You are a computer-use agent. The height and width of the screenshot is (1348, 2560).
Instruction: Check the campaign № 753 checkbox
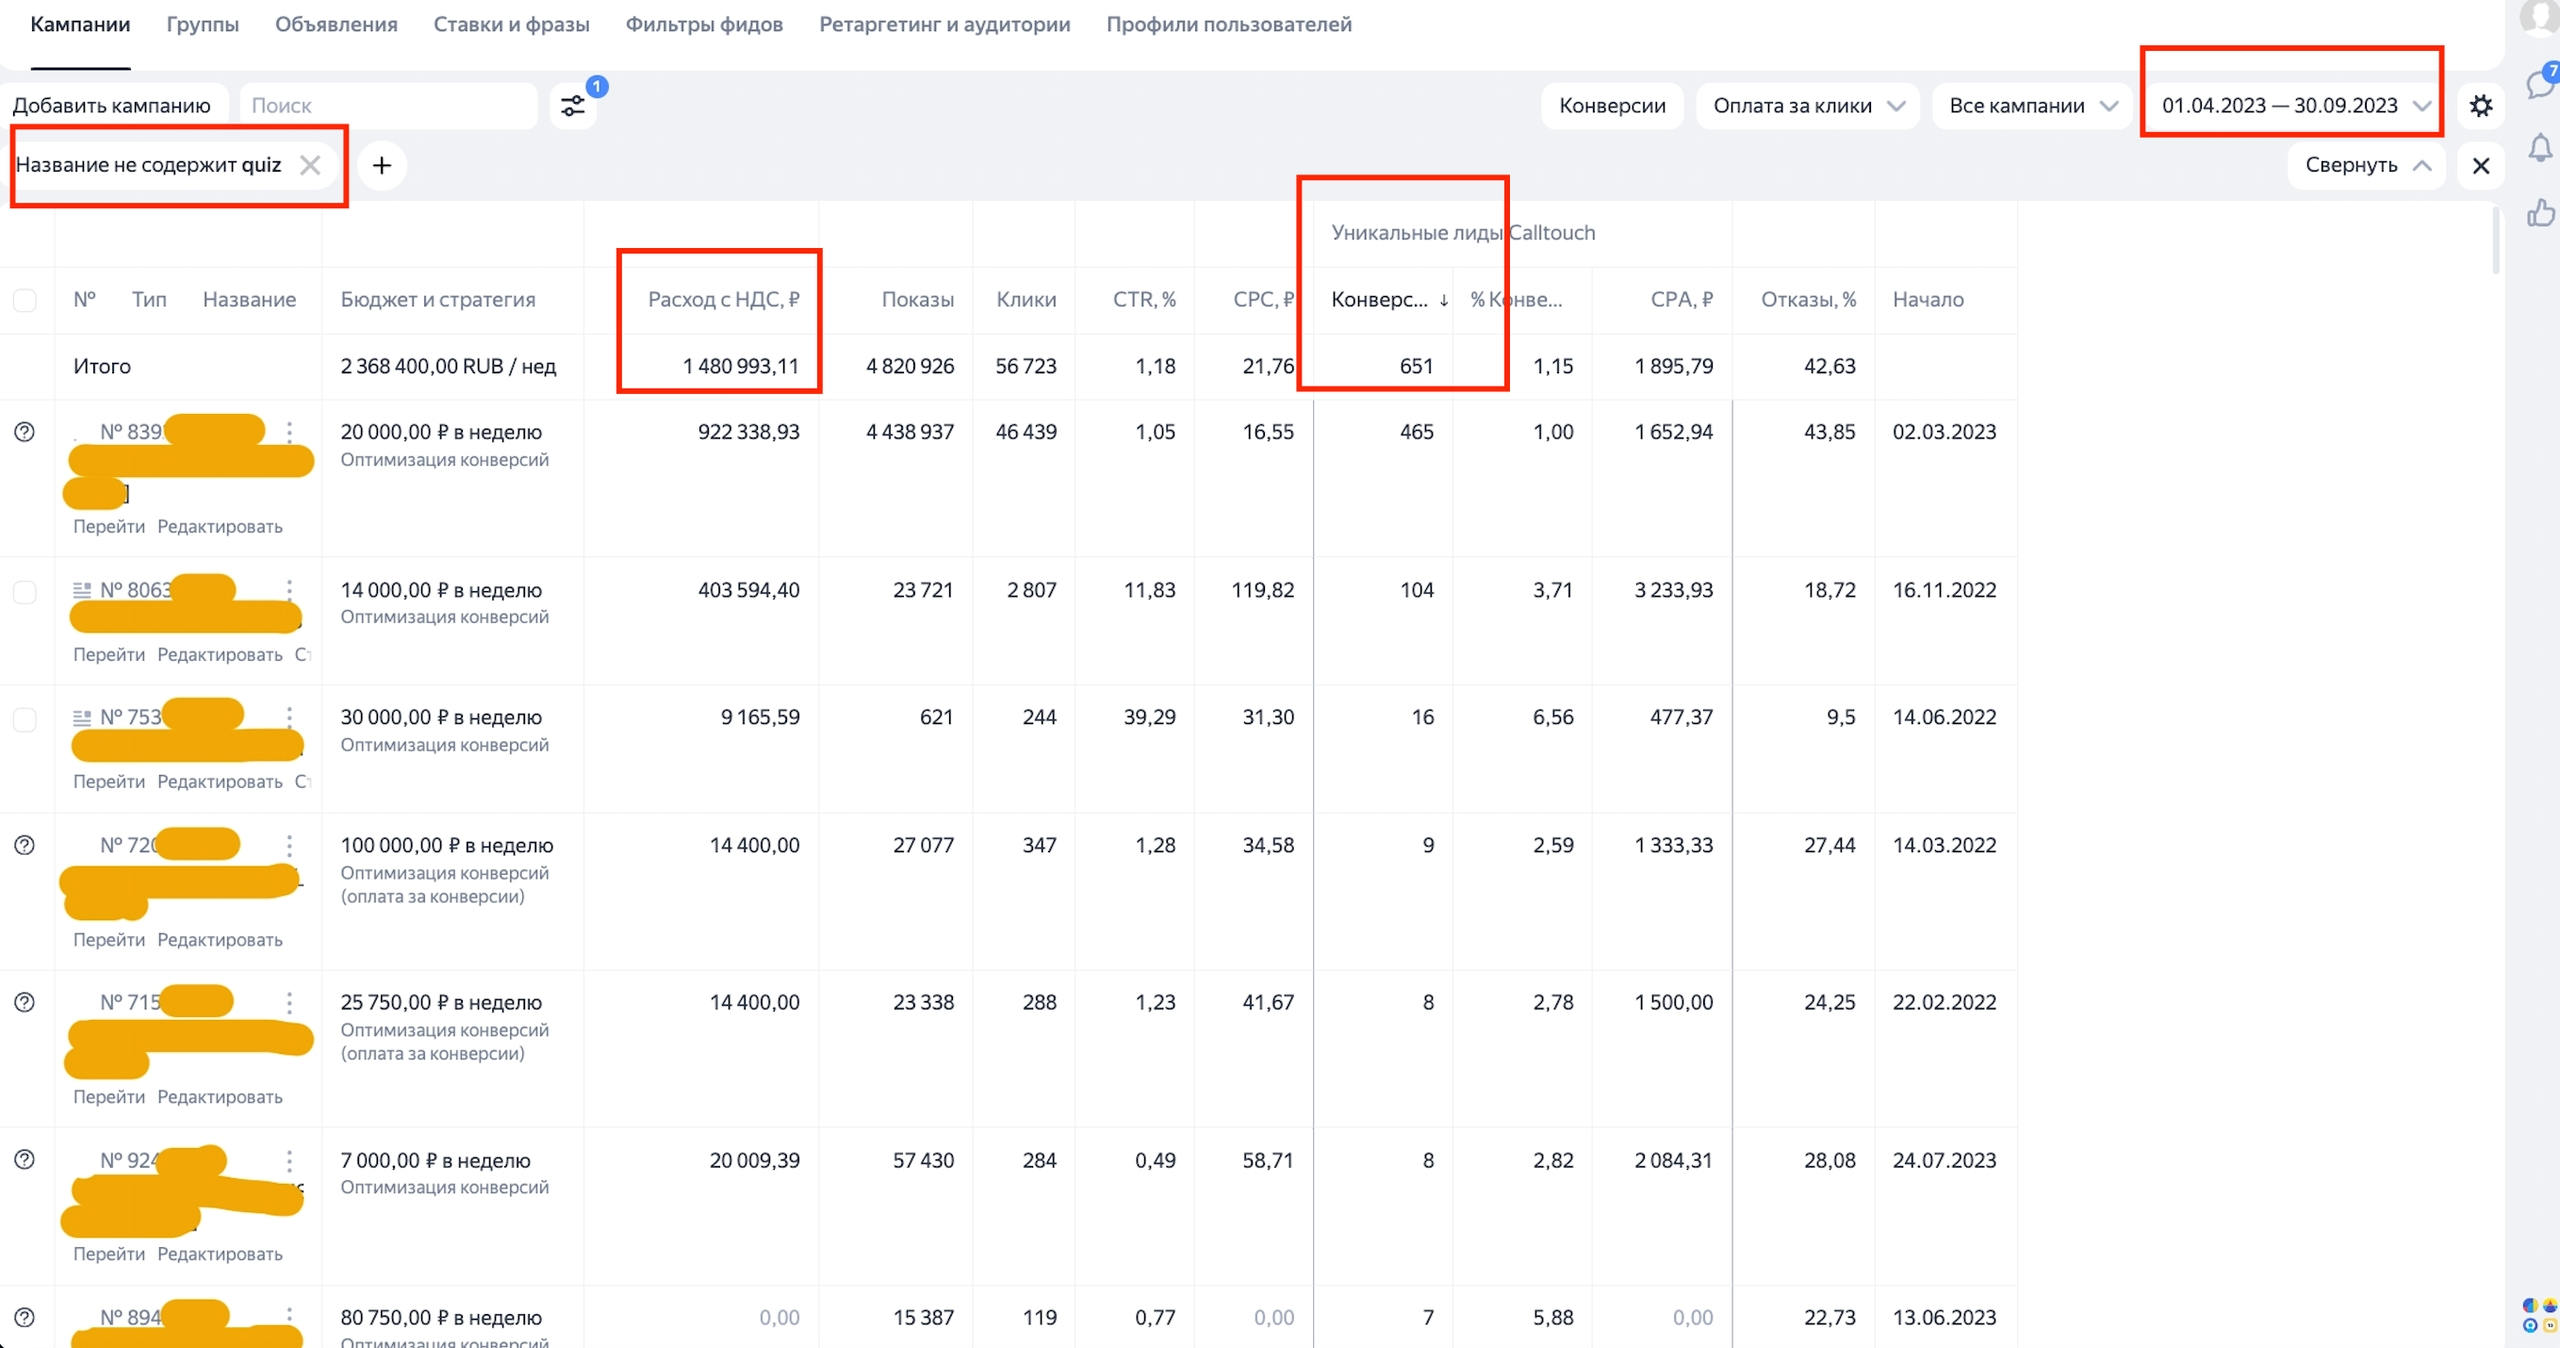(x=25, y=718)
